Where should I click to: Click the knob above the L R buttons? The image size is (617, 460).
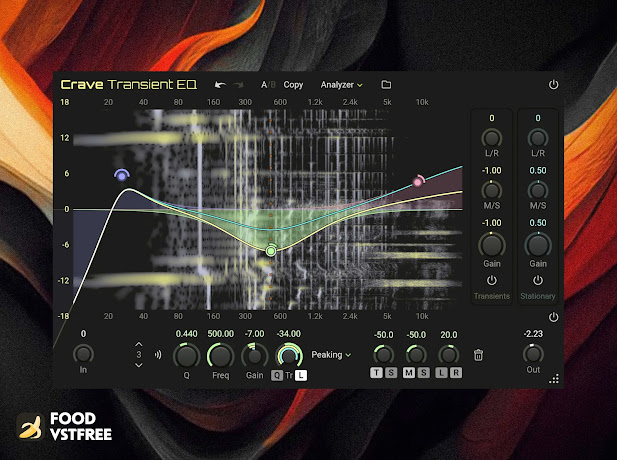click(449, 354)
